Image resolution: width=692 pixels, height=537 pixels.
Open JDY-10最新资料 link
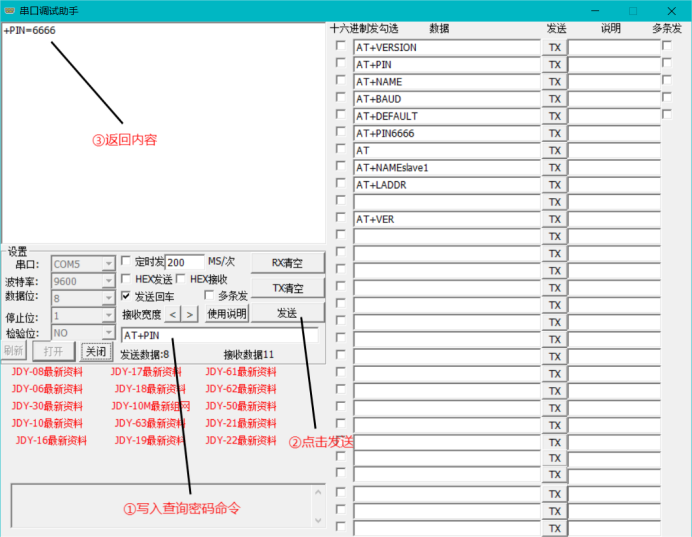[x=47, y=424]
